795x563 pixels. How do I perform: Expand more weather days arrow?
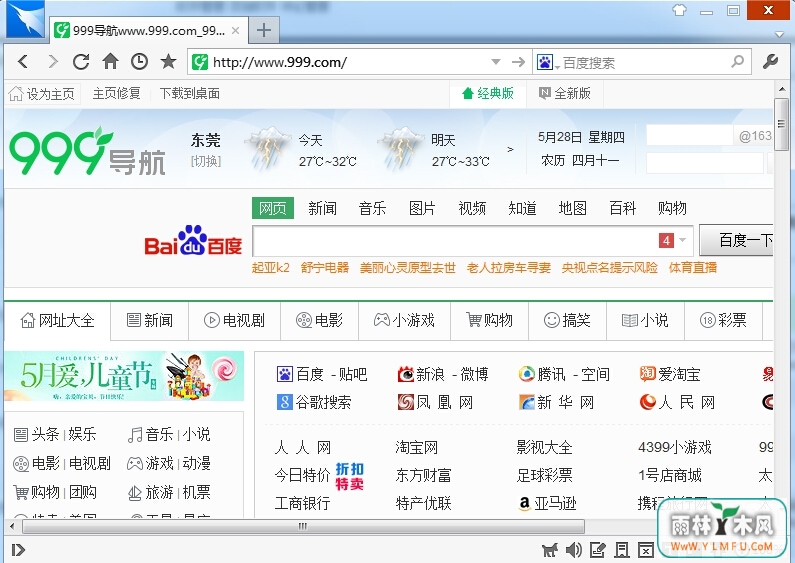point(510,149)
